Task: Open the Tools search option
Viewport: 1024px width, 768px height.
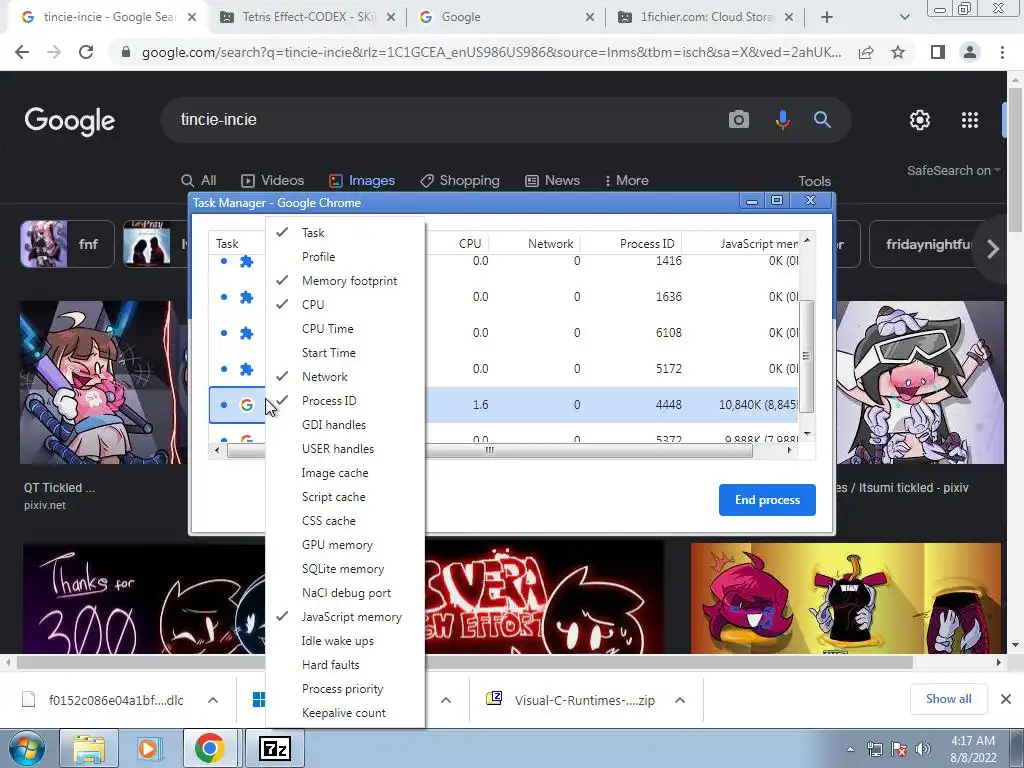Action: click(814, 181)
